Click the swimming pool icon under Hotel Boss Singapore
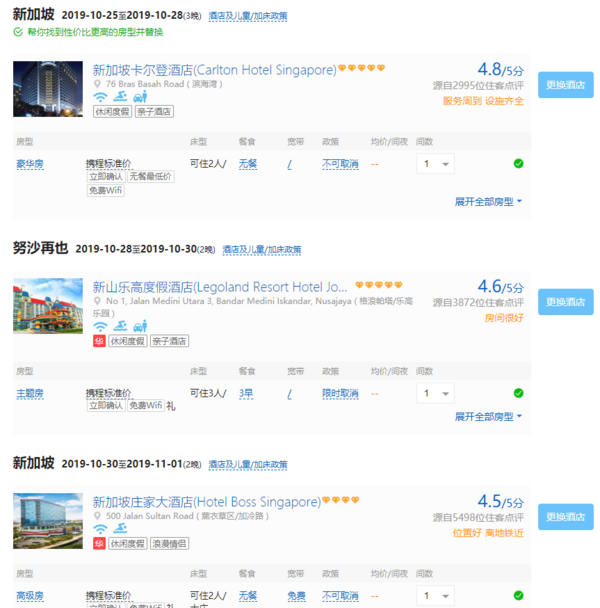This screenshot has width=600, height=608. [x=120, y=528]
